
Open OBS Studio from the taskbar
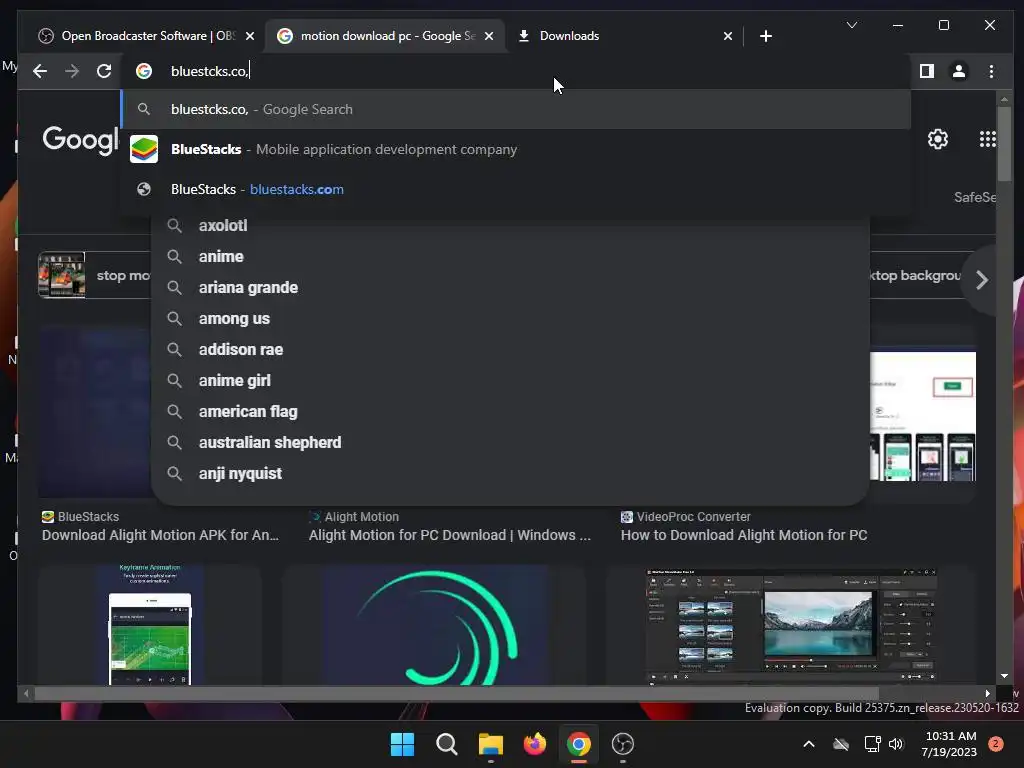pos(623,744)
